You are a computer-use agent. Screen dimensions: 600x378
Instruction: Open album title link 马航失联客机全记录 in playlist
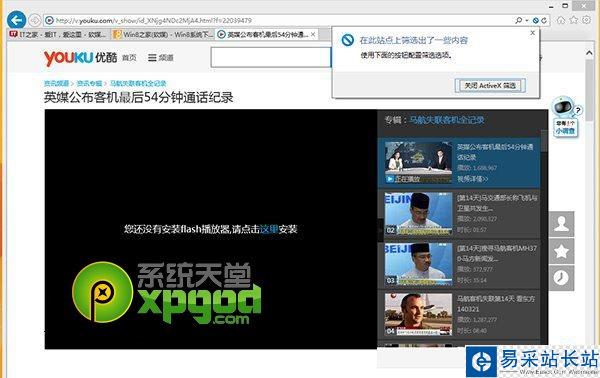click(x=447, y=120)
